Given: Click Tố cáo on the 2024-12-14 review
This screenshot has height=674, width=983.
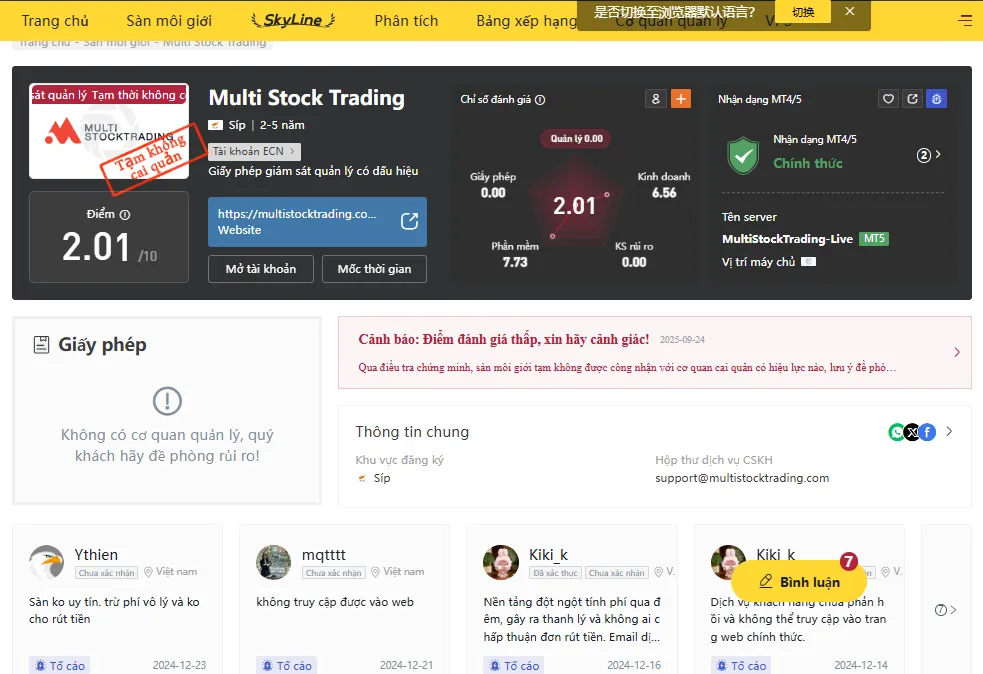Looking at the screenshot, I should [x=741, y=665].
